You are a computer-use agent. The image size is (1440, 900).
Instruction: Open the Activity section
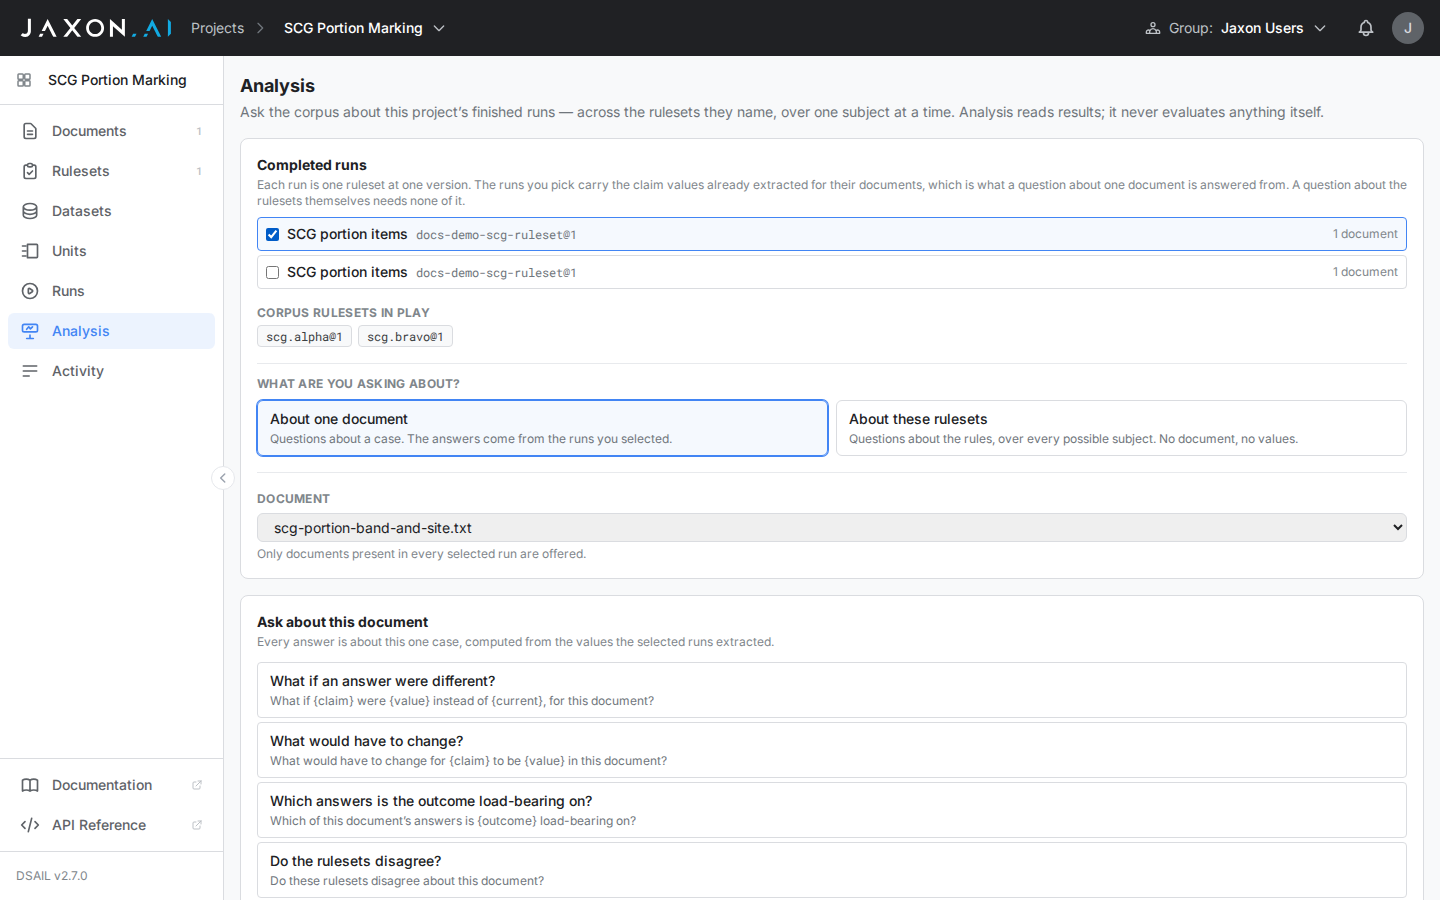point(111,371)
